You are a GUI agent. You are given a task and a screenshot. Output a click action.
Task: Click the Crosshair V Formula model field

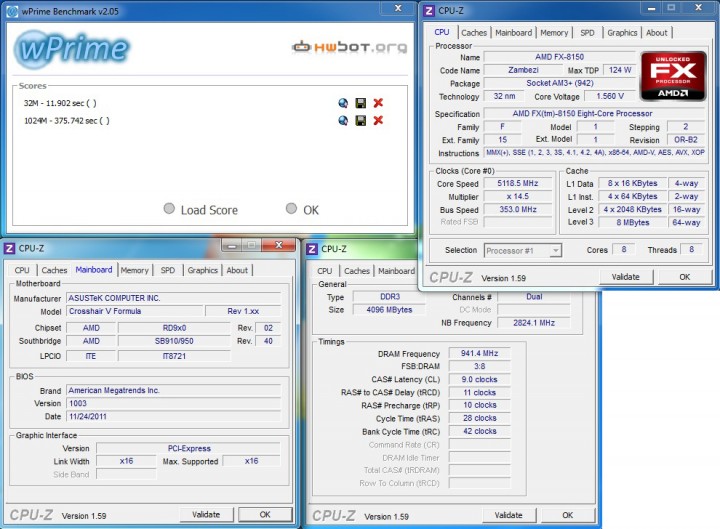(135, 311)
